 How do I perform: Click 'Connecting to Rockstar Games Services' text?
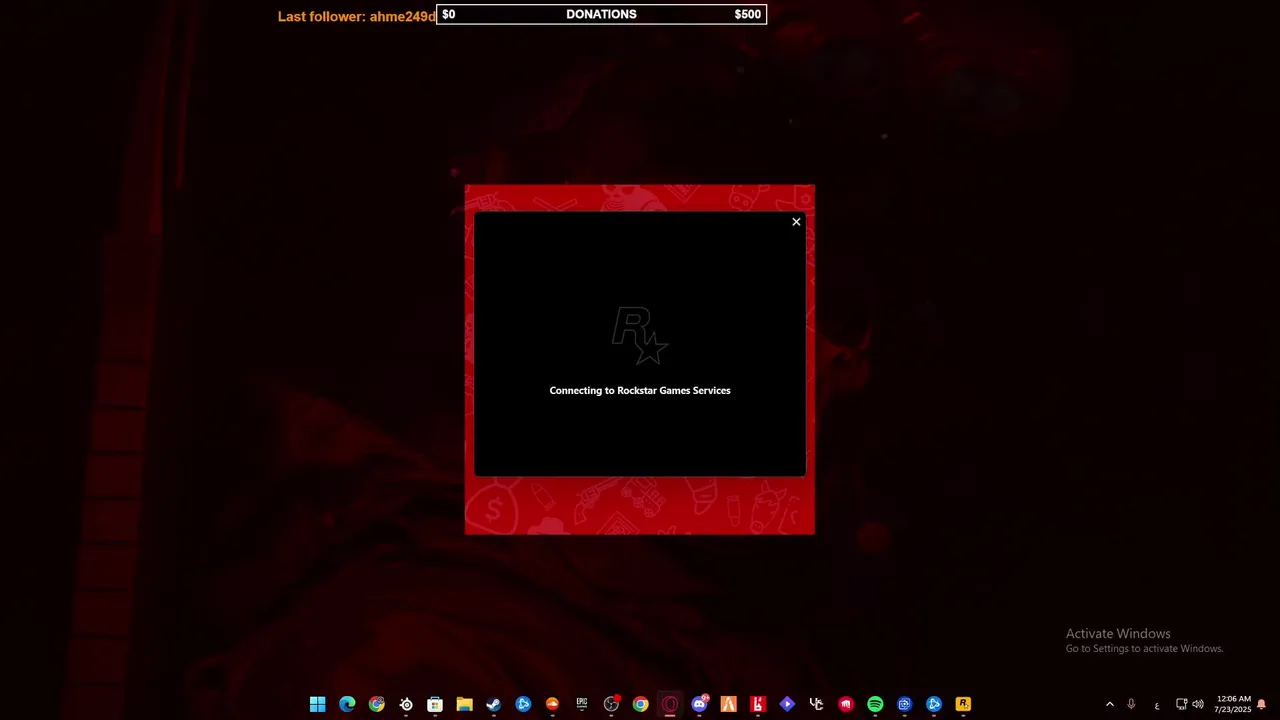coord(640,390)
